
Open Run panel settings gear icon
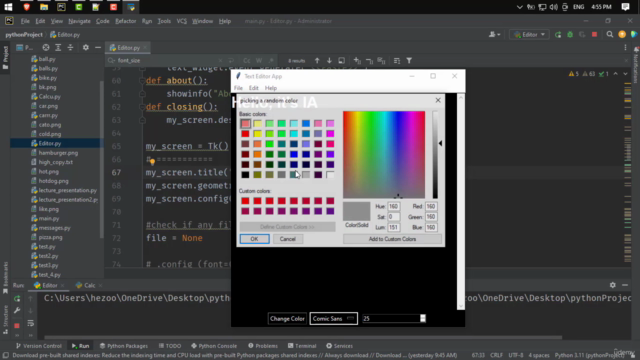pos(613,285)
